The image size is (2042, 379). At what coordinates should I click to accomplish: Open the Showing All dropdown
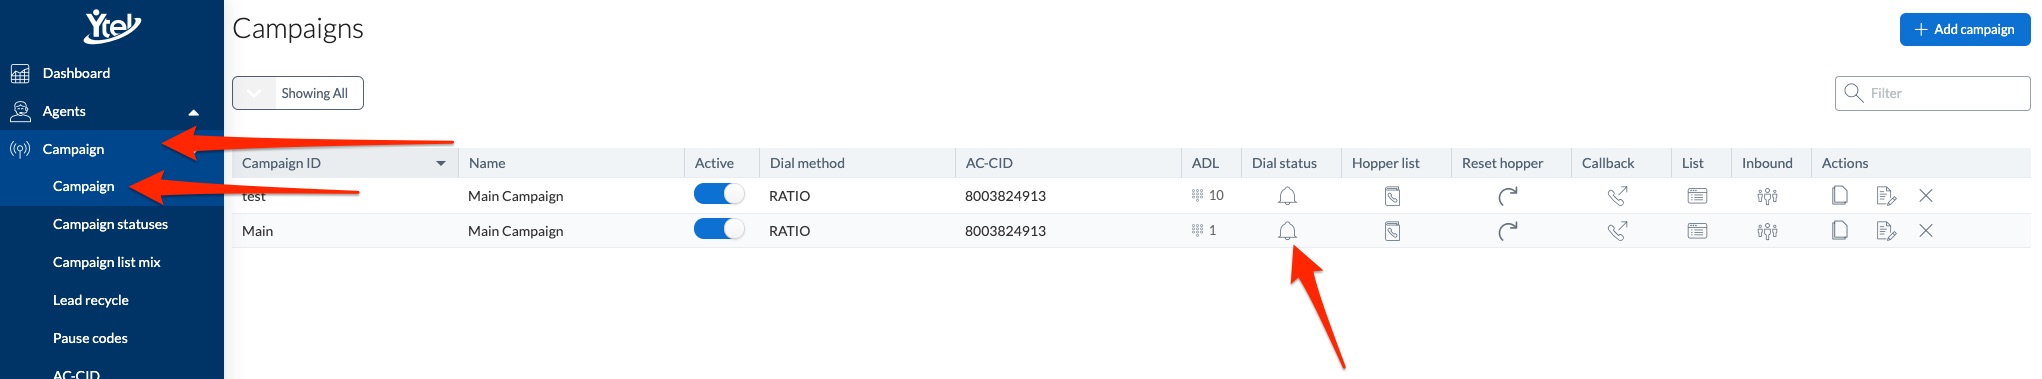[x=298, y=93]
